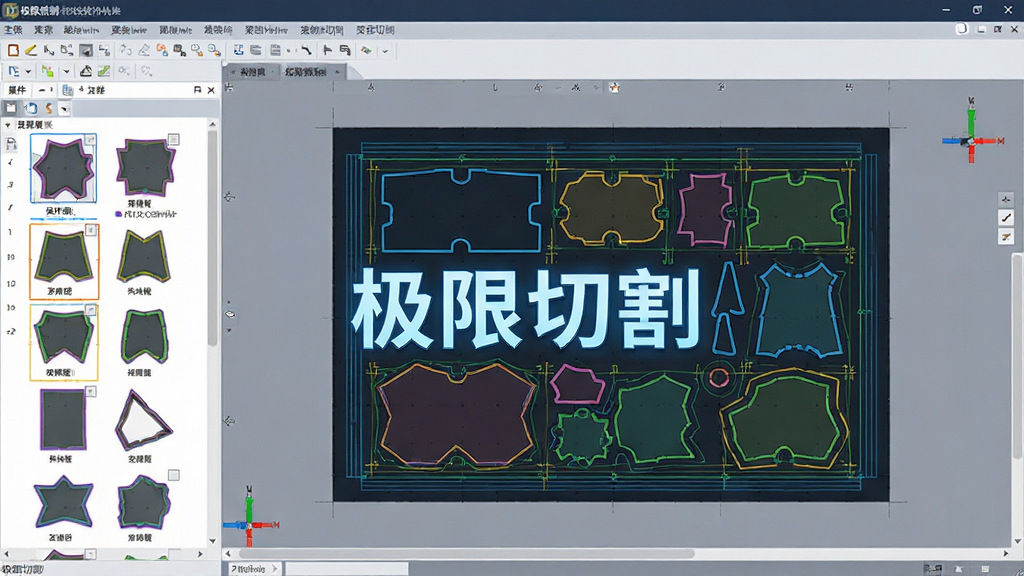Toggle the checkbox above the jagged thumbnail in the bottom-right

pyautogui.click(x=173, y=475)
